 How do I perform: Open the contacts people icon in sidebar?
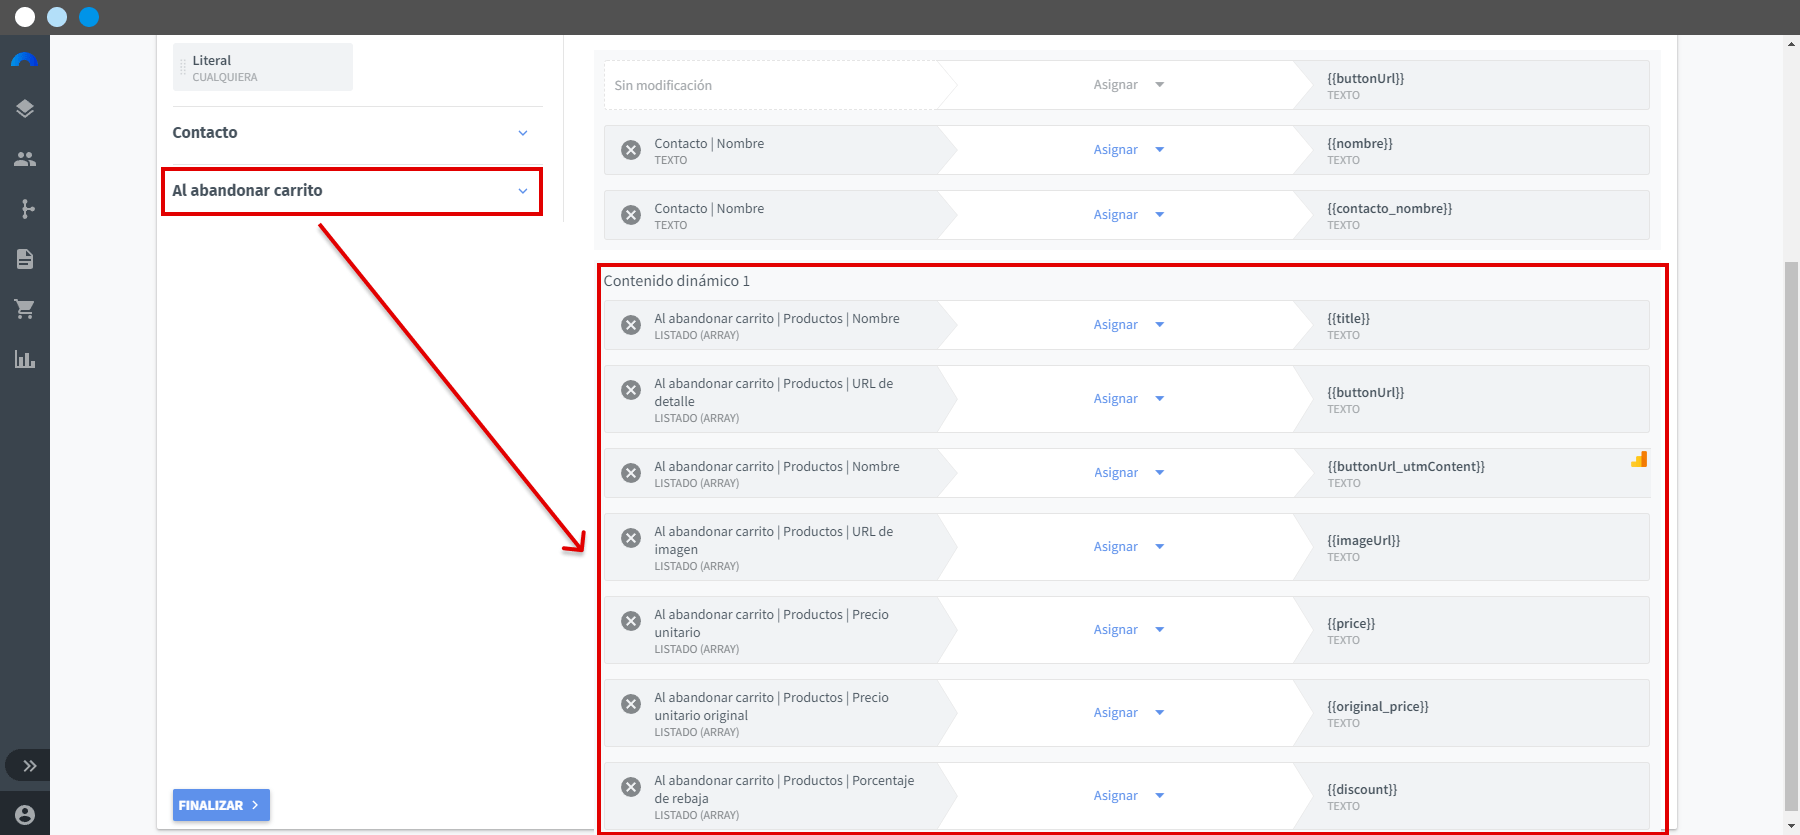point(25,159)
